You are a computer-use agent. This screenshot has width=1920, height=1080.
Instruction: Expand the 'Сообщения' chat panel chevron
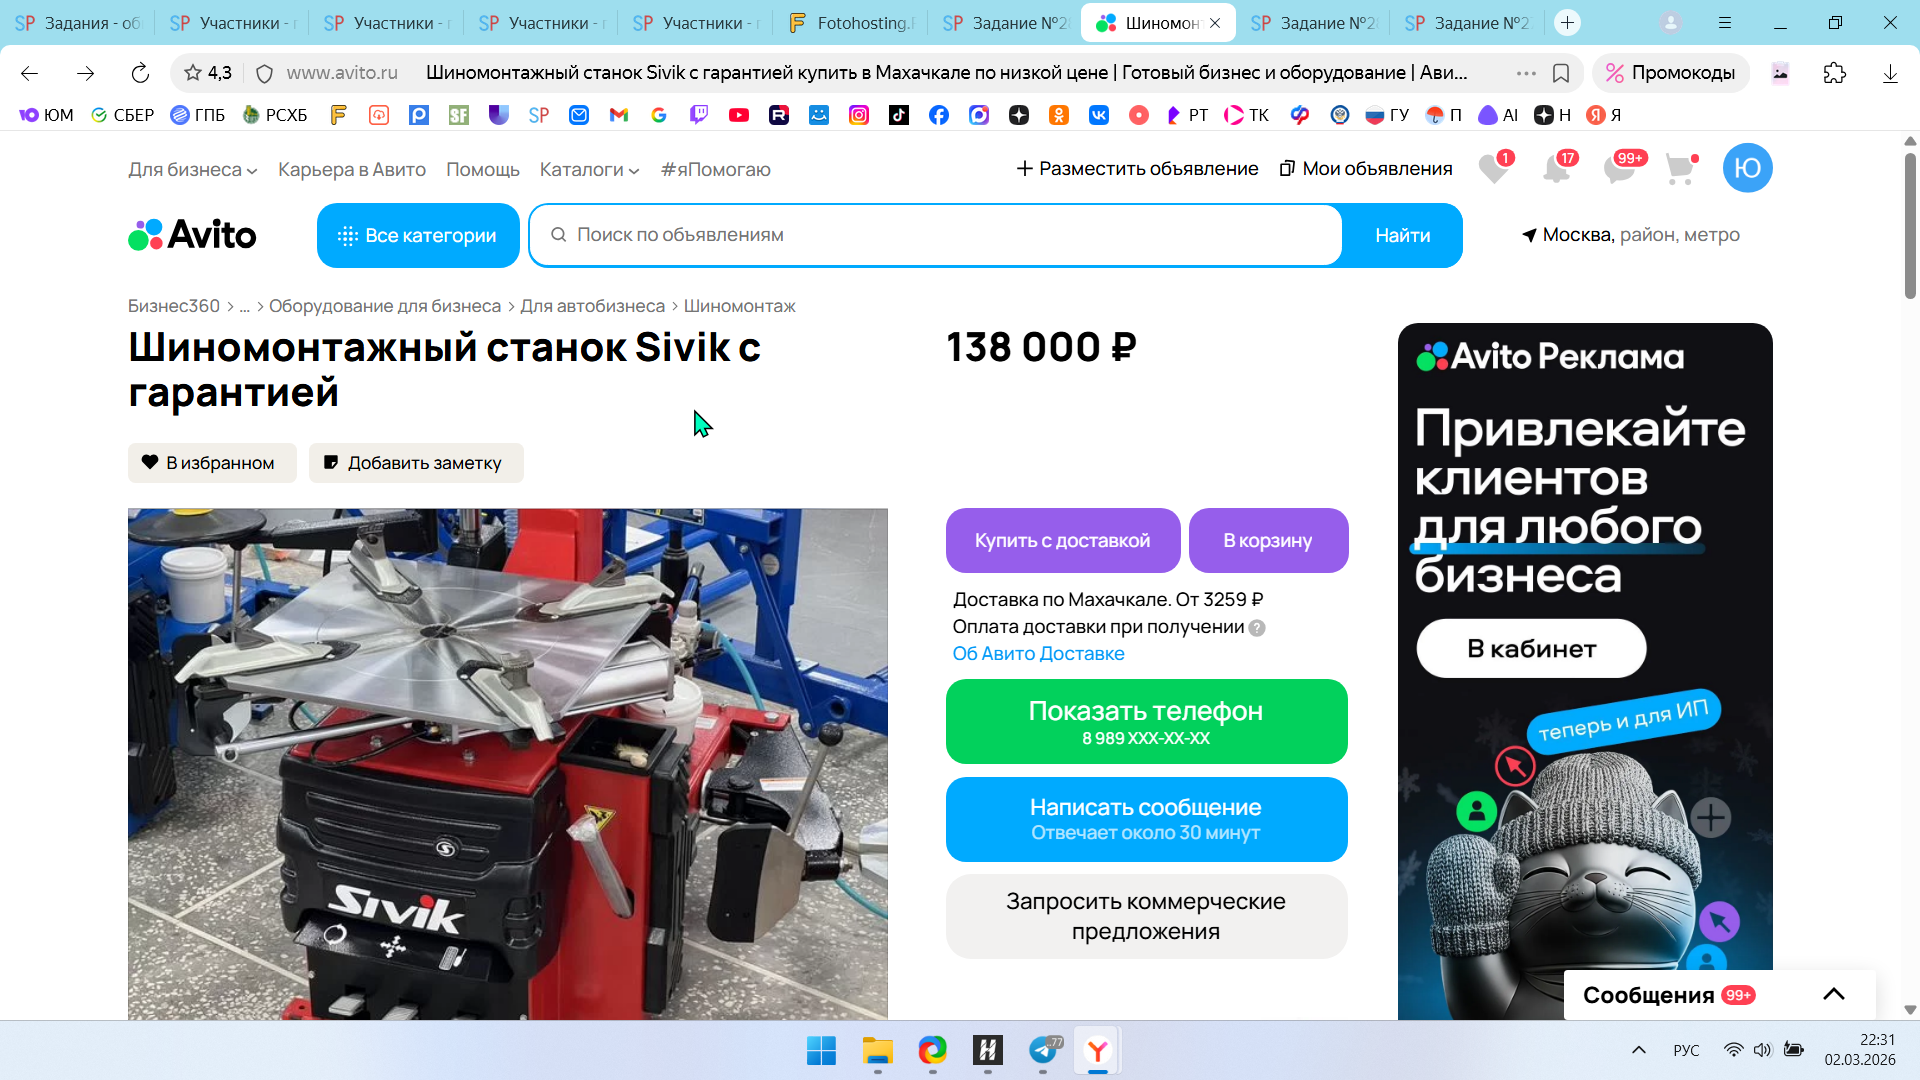pyautogui.click(x=1833, y=994)
